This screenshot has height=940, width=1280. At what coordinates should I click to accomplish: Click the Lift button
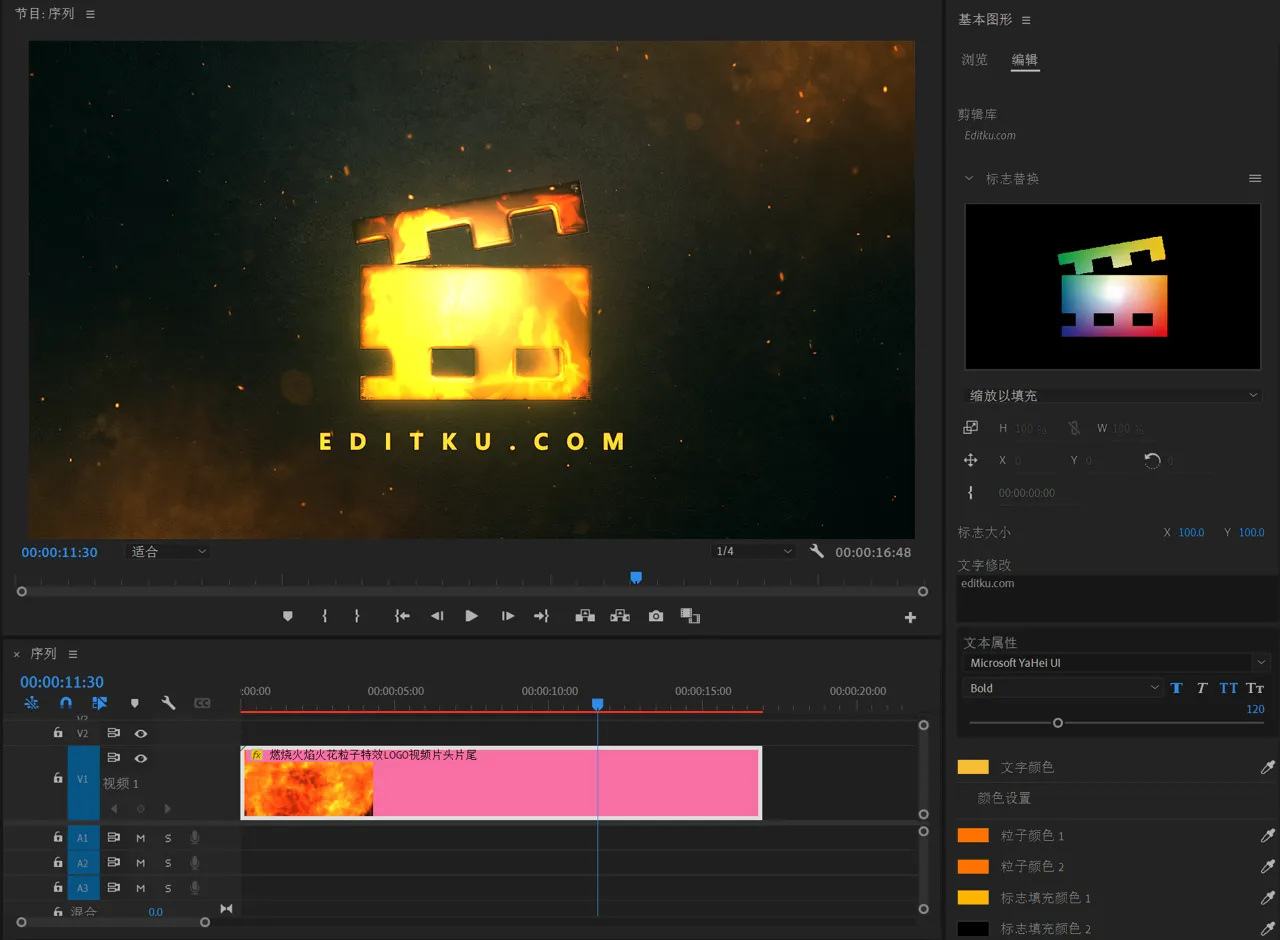point(585,617)
